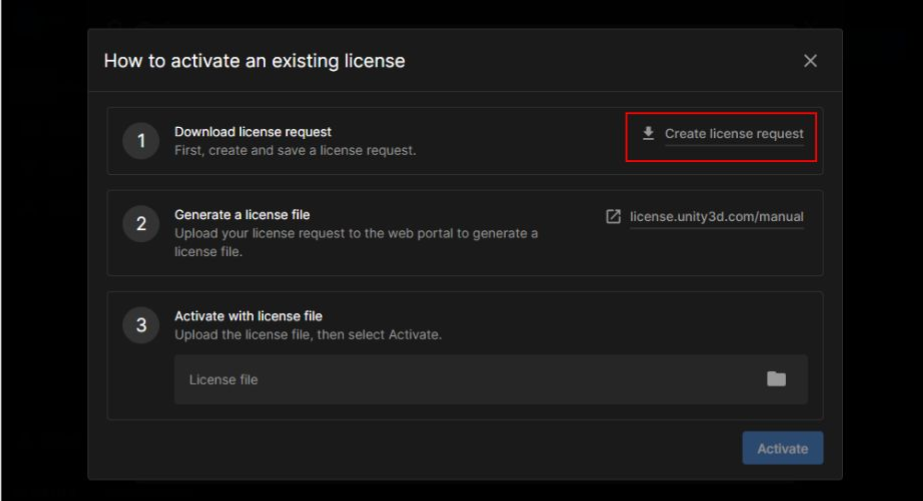The image size is (923, 501).
Task: Browse for a license file with the folder icon
Action: 776,379
